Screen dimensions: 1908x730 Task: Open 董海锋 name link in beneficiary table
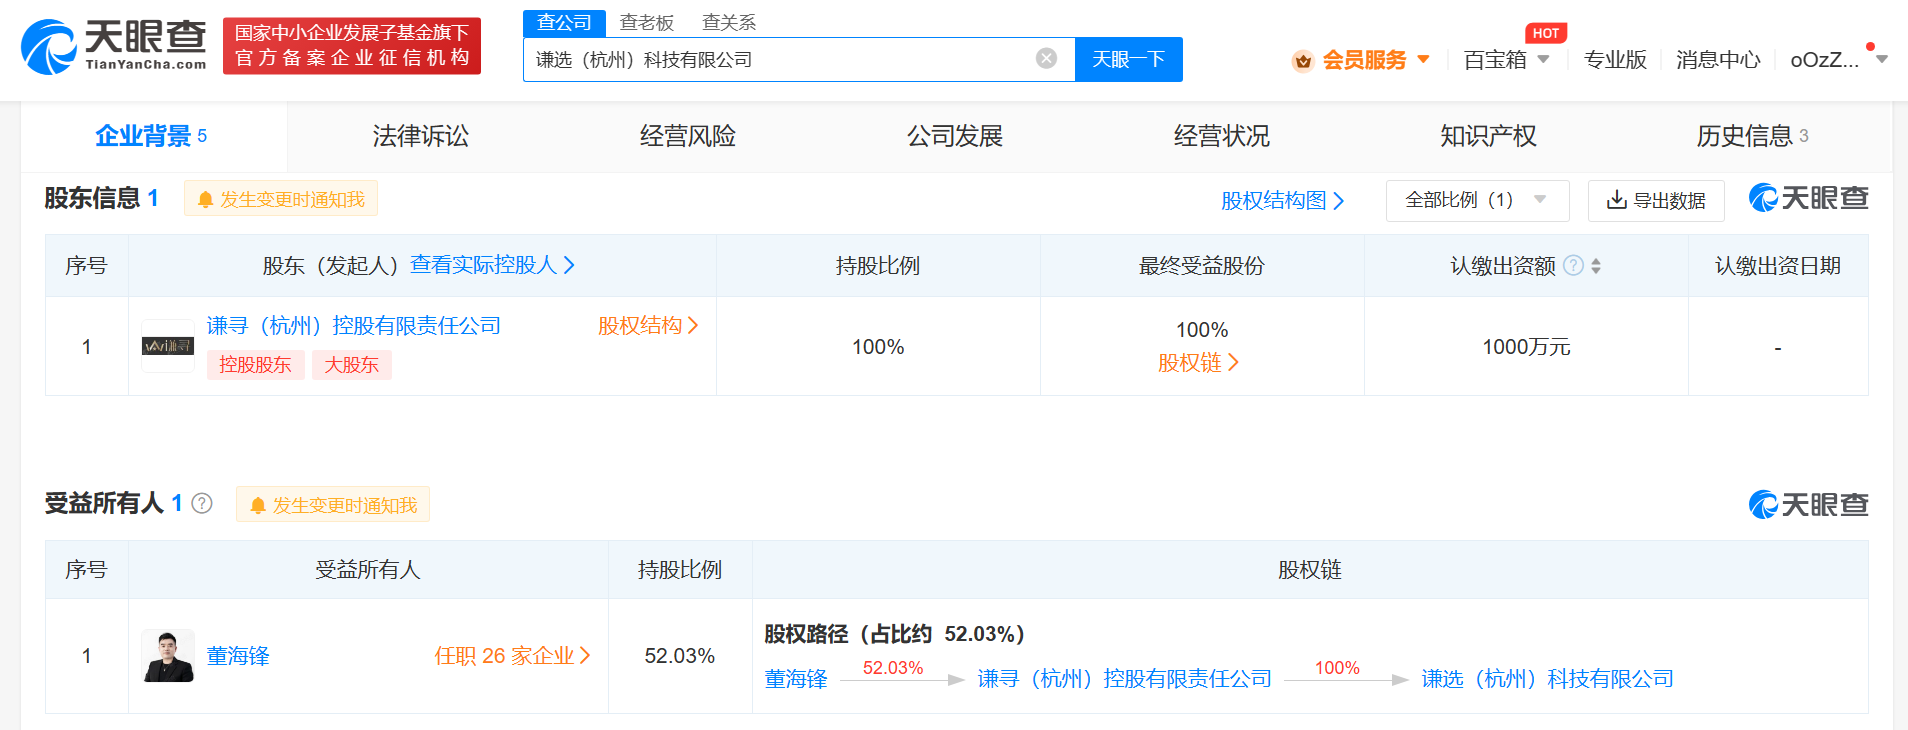(x=238, y=656)
